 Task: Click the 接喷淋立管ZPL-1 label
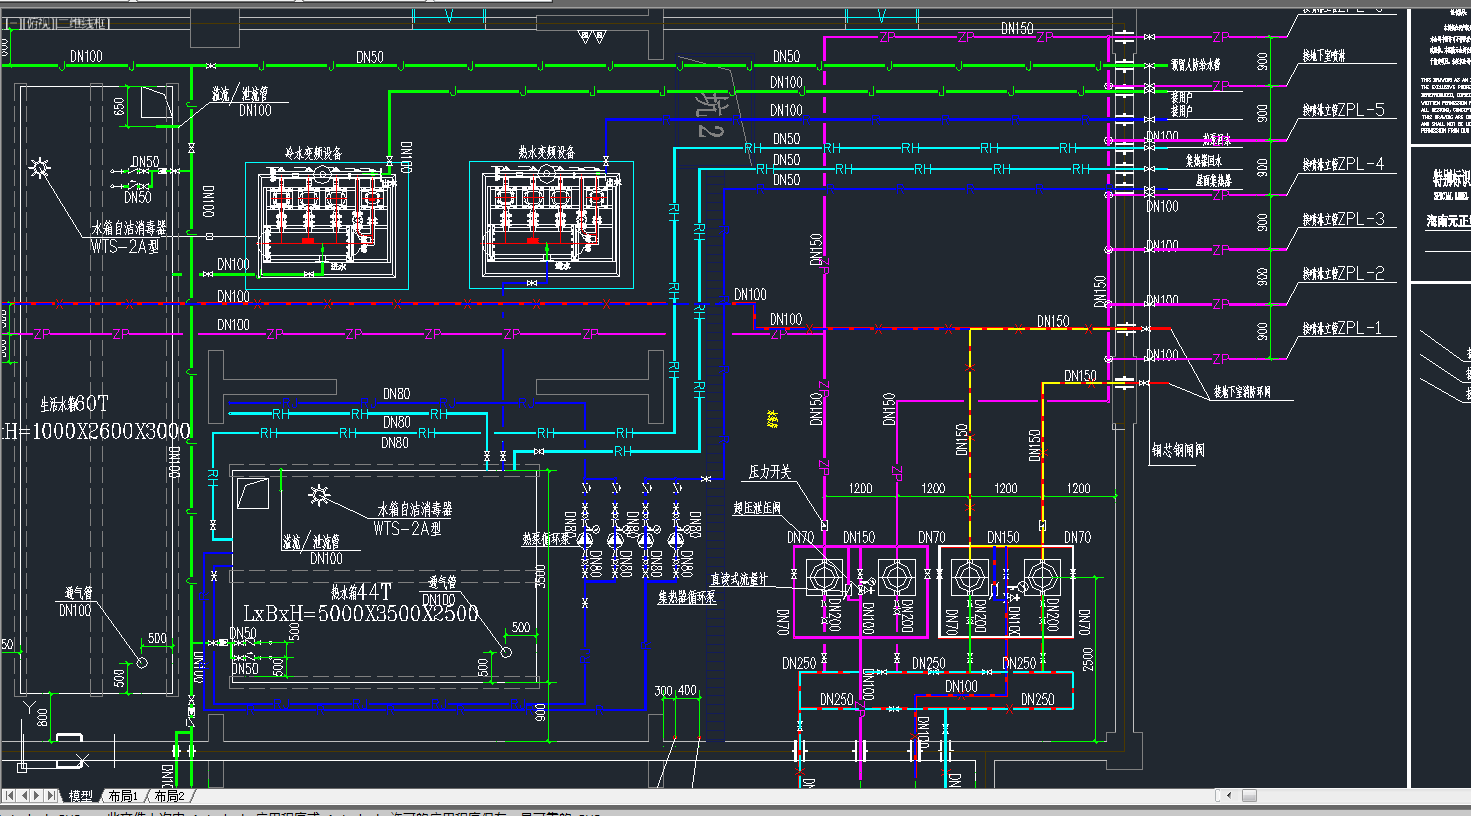click(1343, 328)
